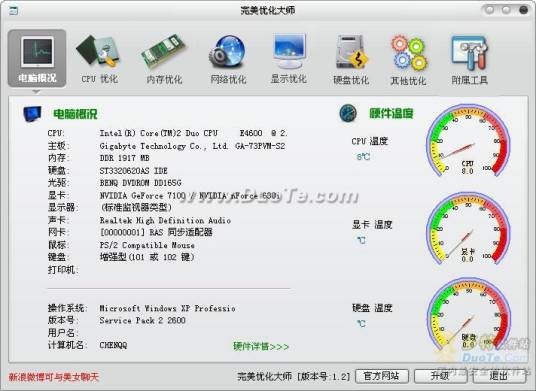Click the black close button in title bar

[523, 10]
